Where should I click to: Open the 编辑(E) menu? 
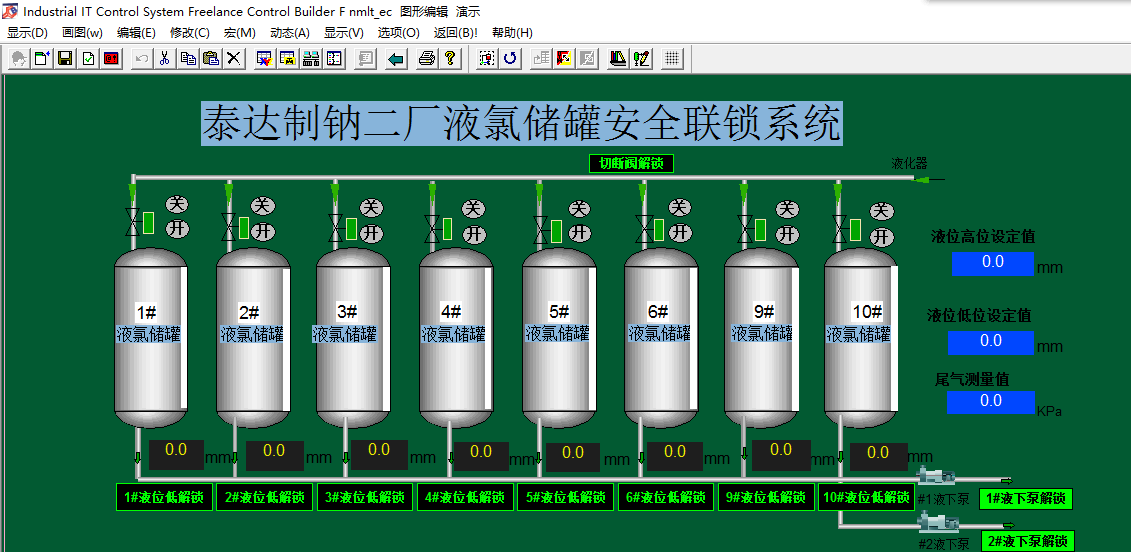136,33
